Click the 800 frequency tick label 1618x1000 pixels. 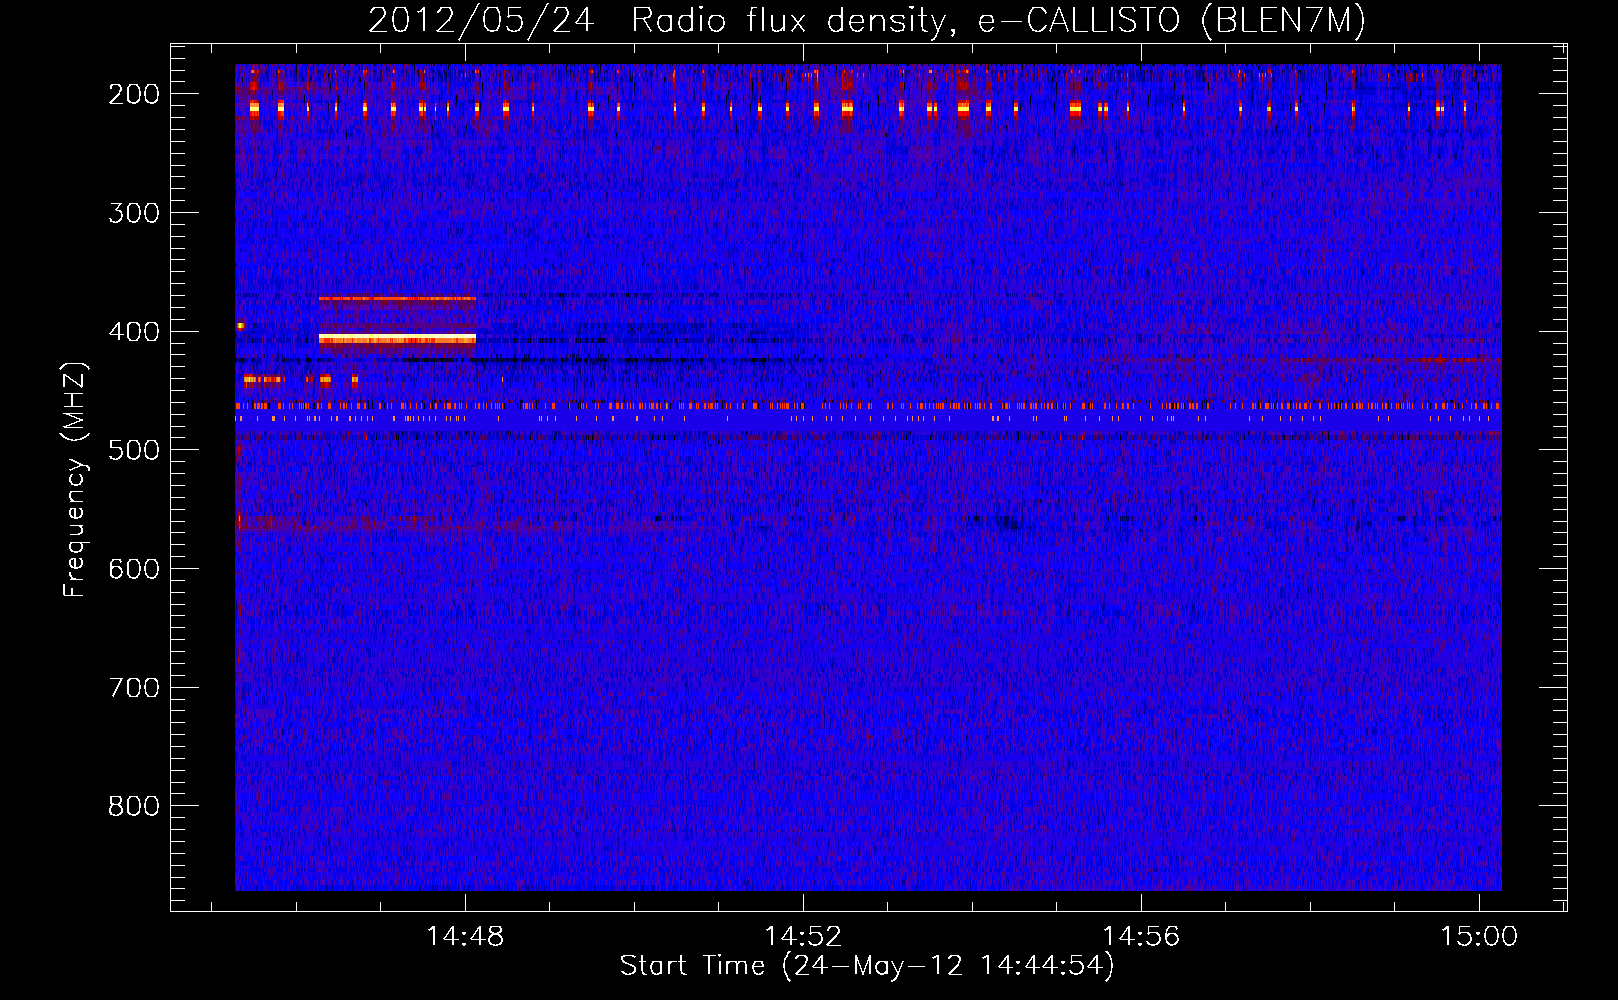tap(133, 806)
